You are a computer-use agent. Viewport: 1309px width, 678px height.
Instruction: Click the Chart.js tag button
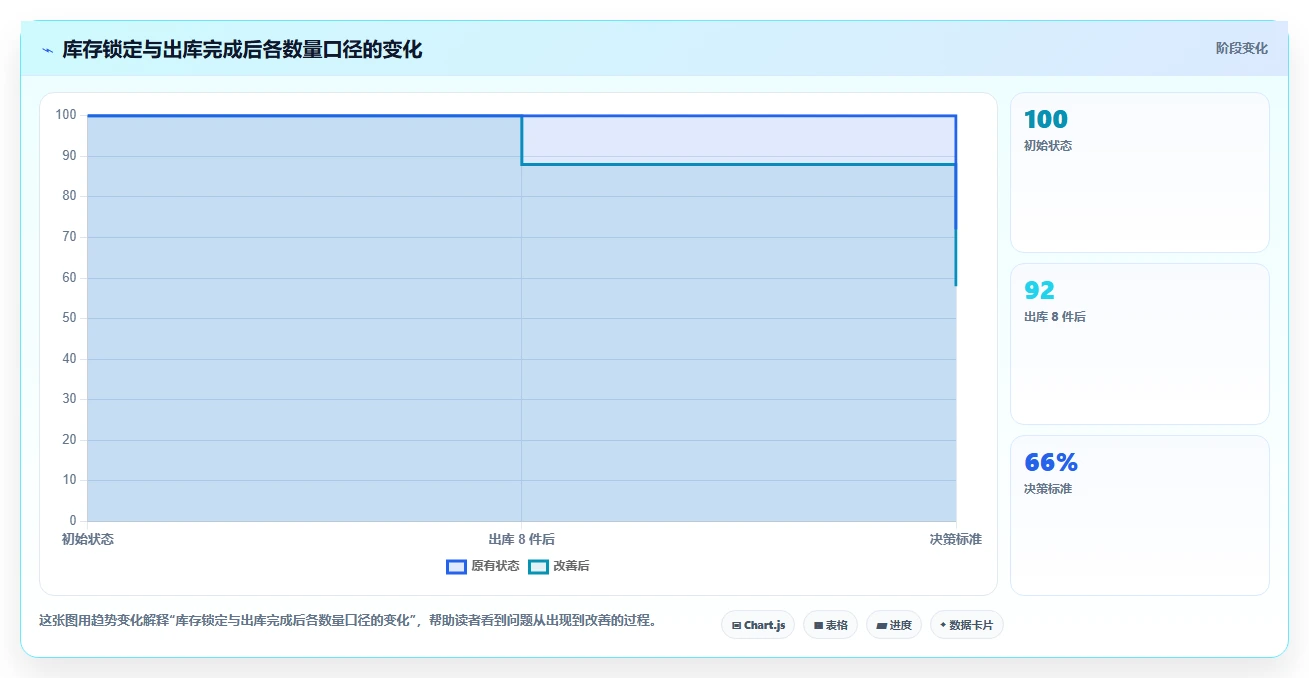point(758,625)
